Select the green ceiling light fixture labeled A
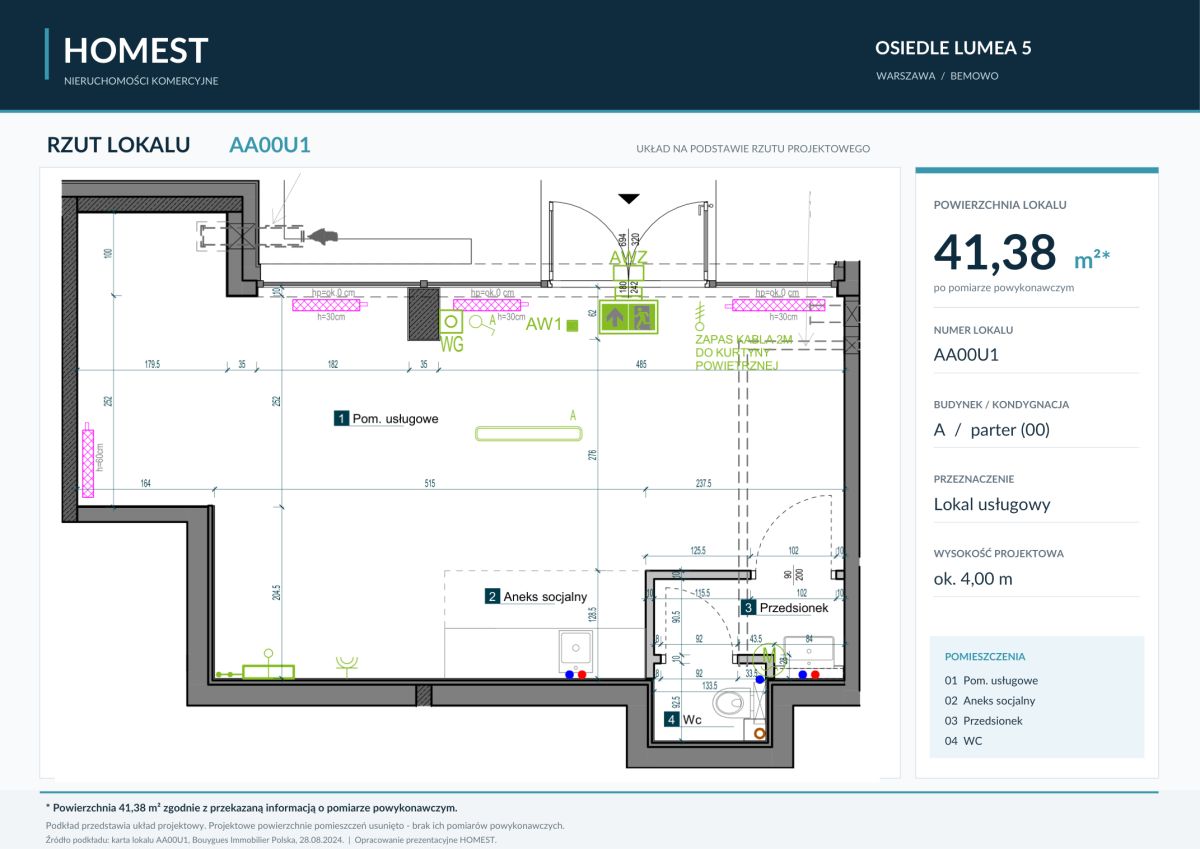 [529, 433]
